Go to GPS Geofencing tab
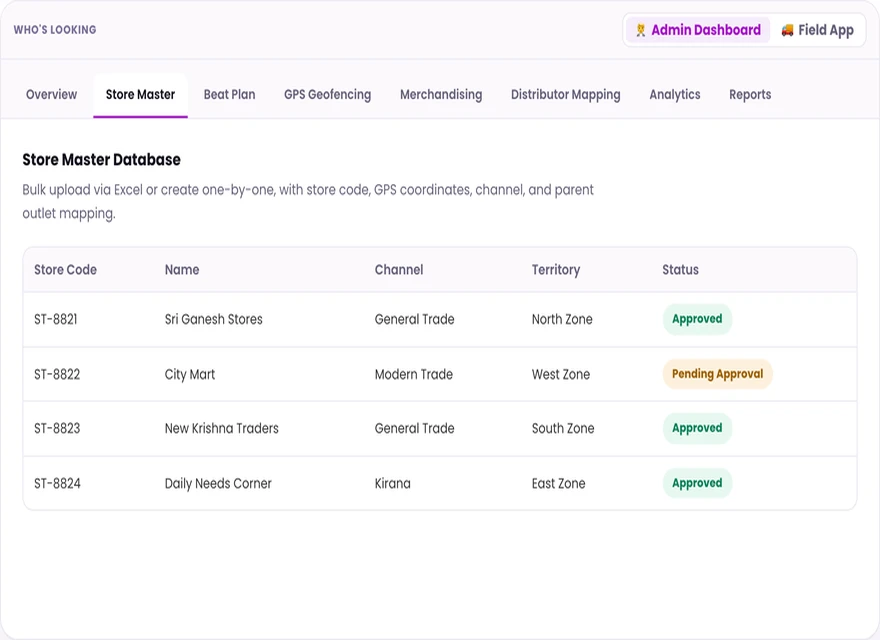 point(328,94)
